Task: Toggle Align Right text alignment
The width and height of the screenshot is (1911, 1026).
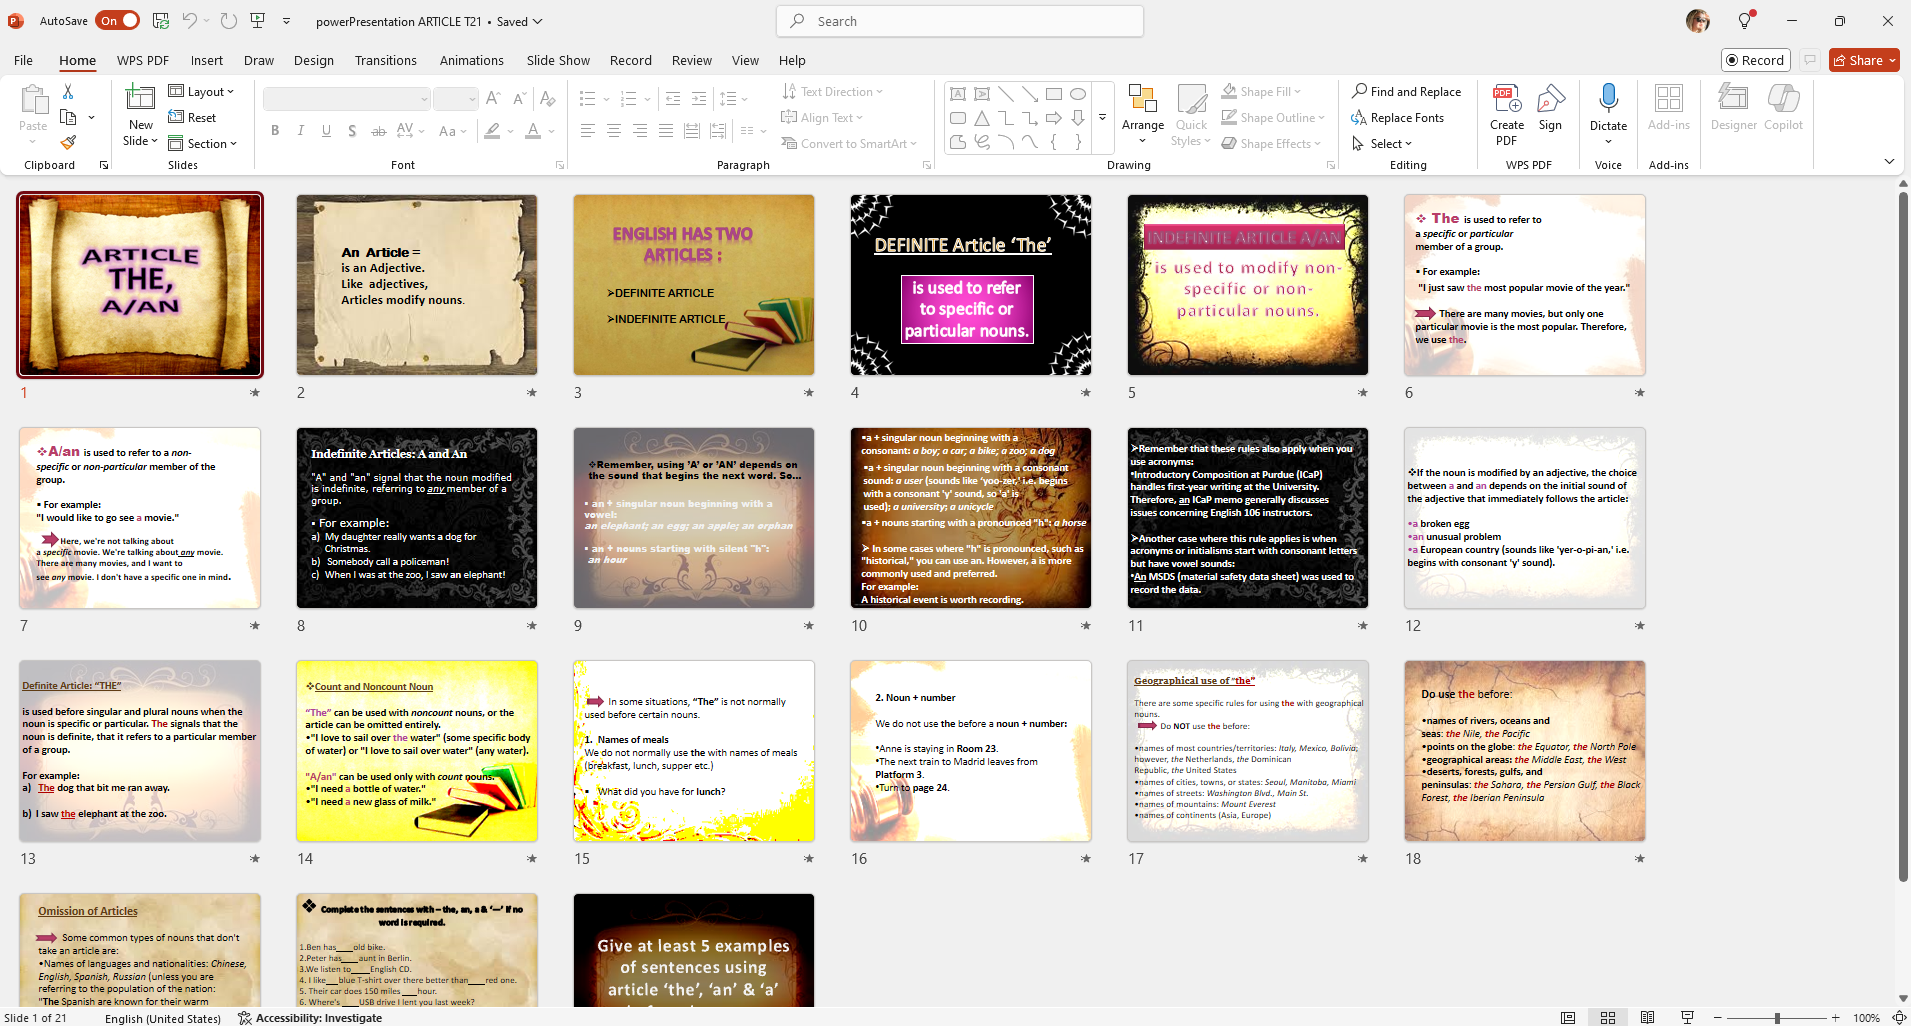Action: tap(640, 131)
